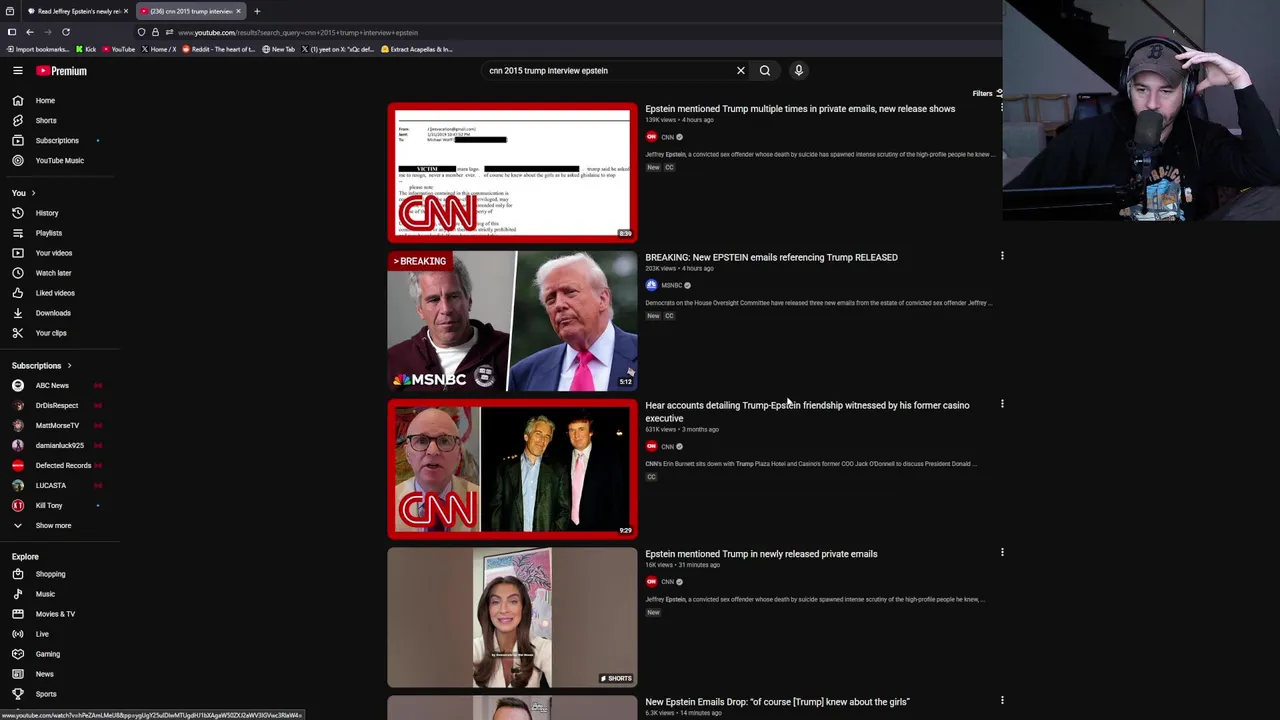The height and width of the screenshot is (720, 1280).
Task: Open a new browser tab
Action: pos(257,11)
